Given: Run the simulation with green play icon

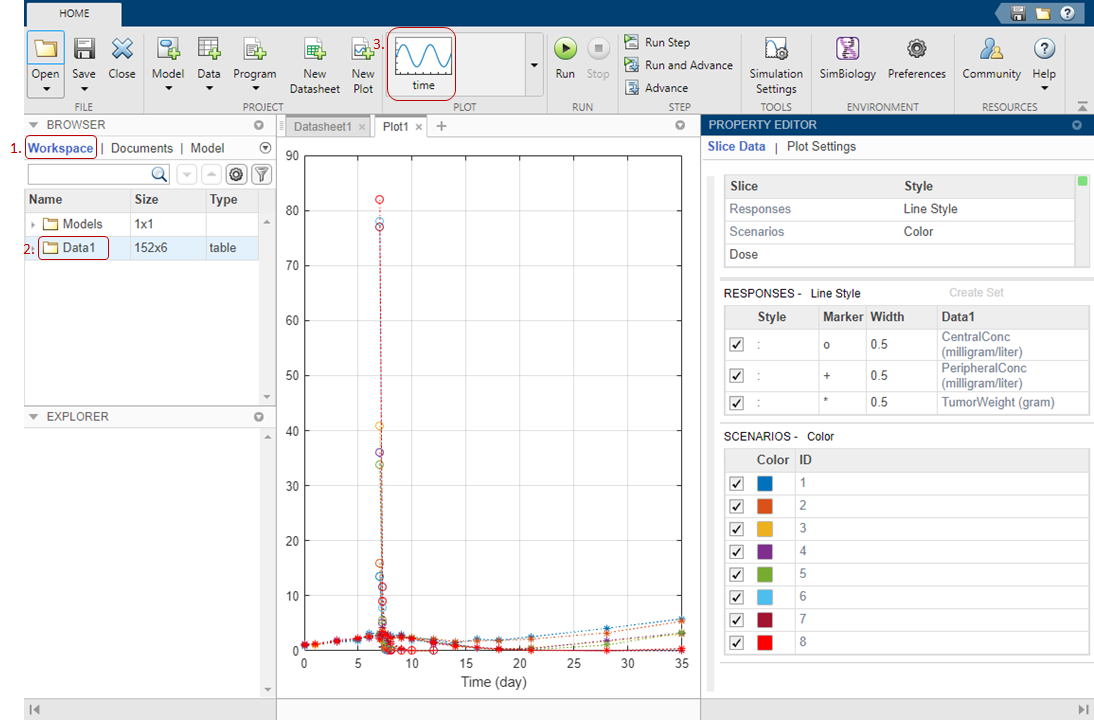Looking at the screenshot, I should [x=565, y=49].
